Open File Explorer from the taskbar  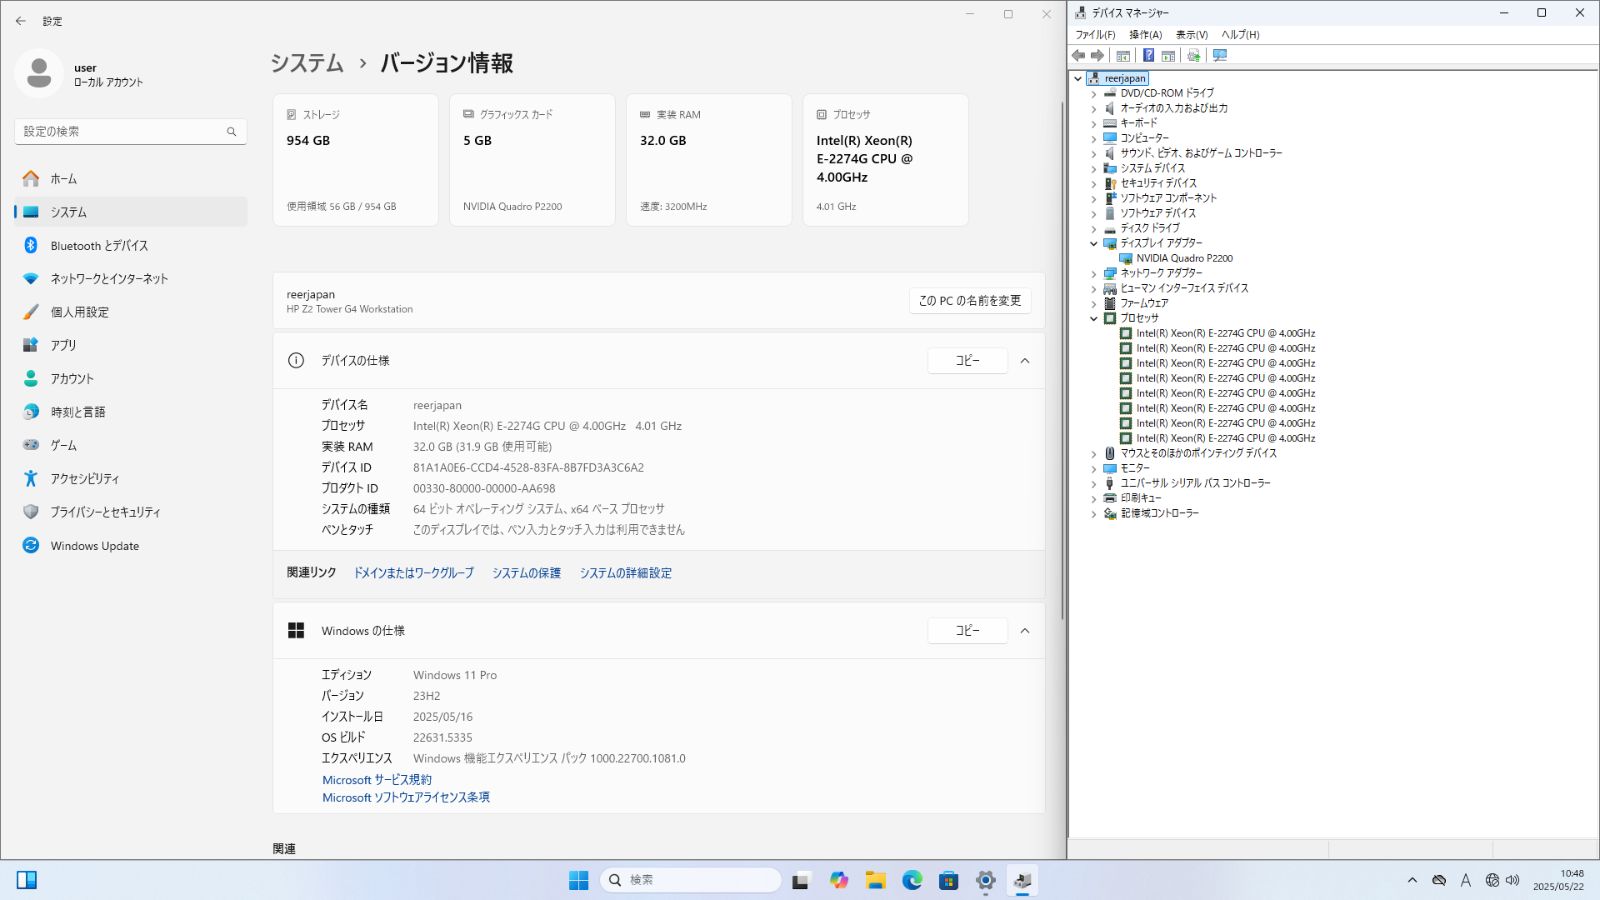click(x=876, y=880)
